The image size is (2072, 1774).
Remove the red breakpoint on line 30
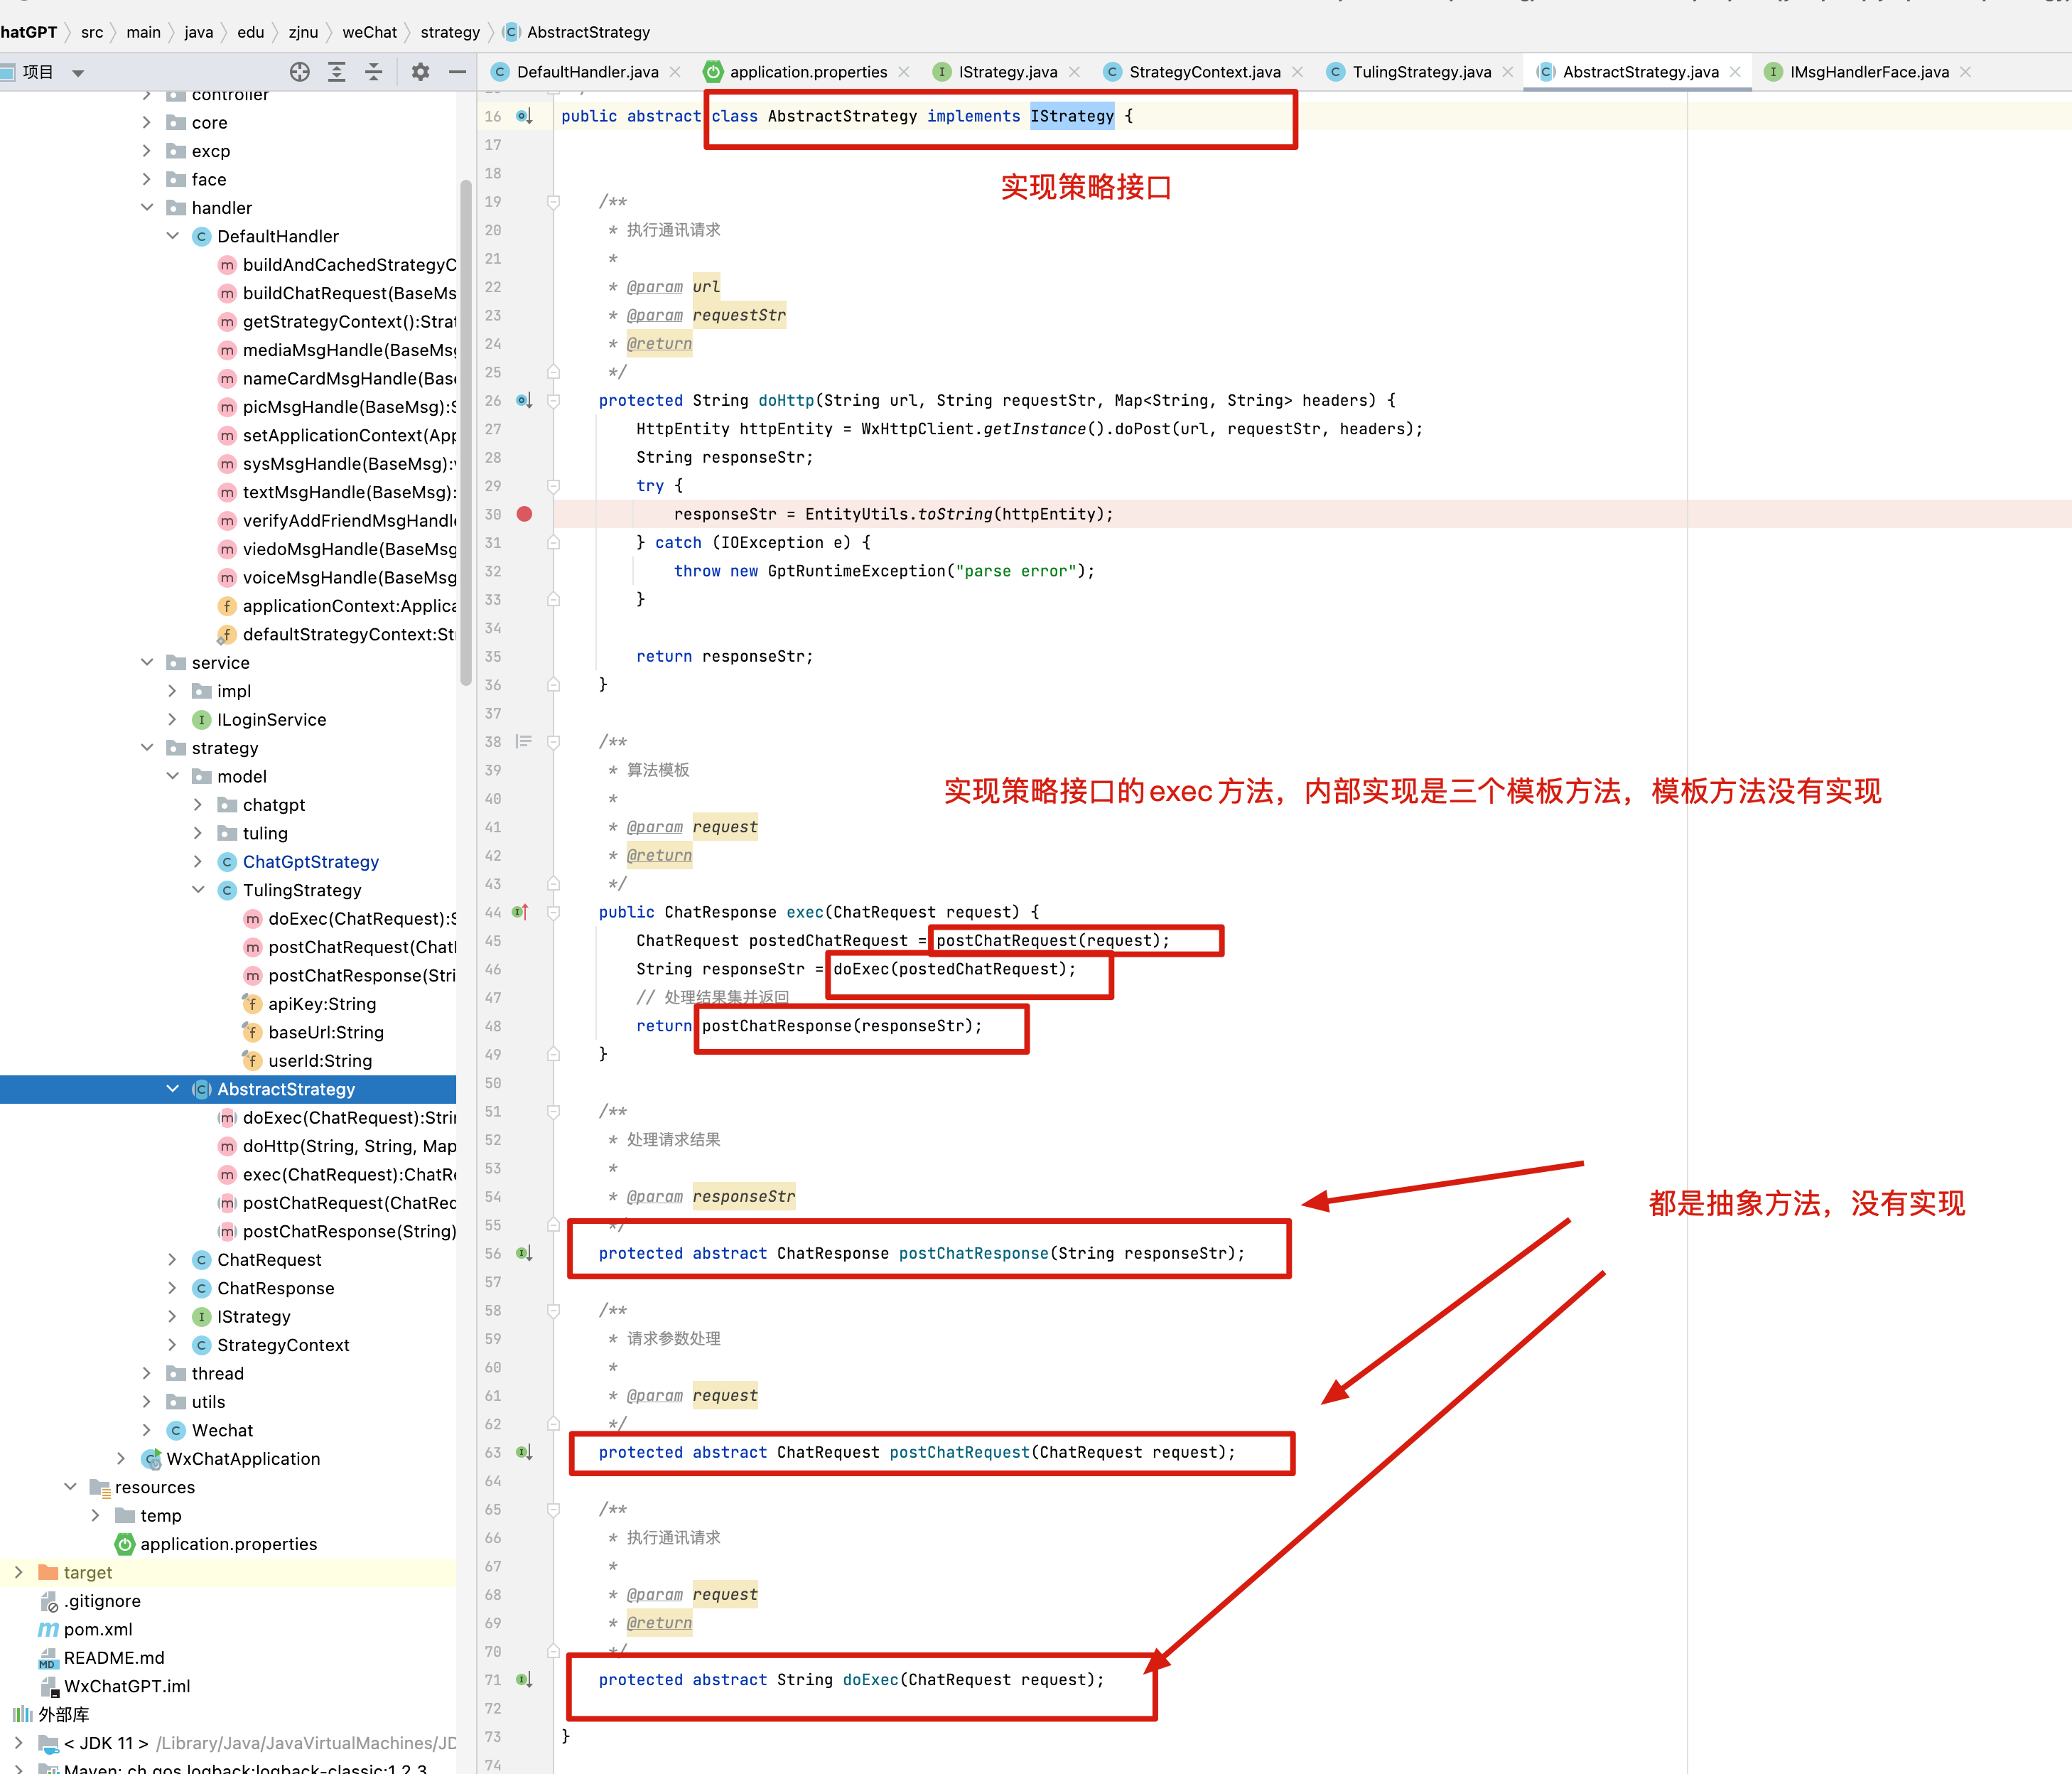[x=524, y=514]
